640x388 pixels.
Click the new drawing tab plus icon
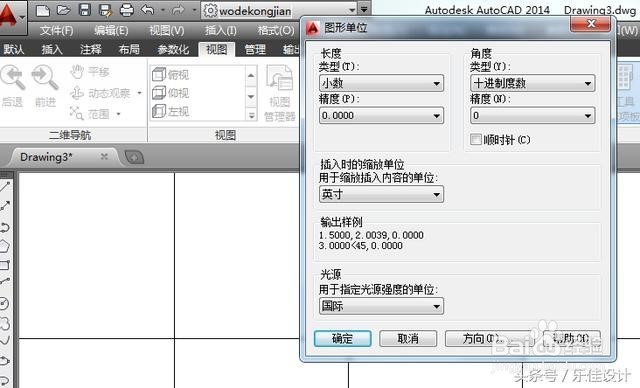click(x=134, y=157)
